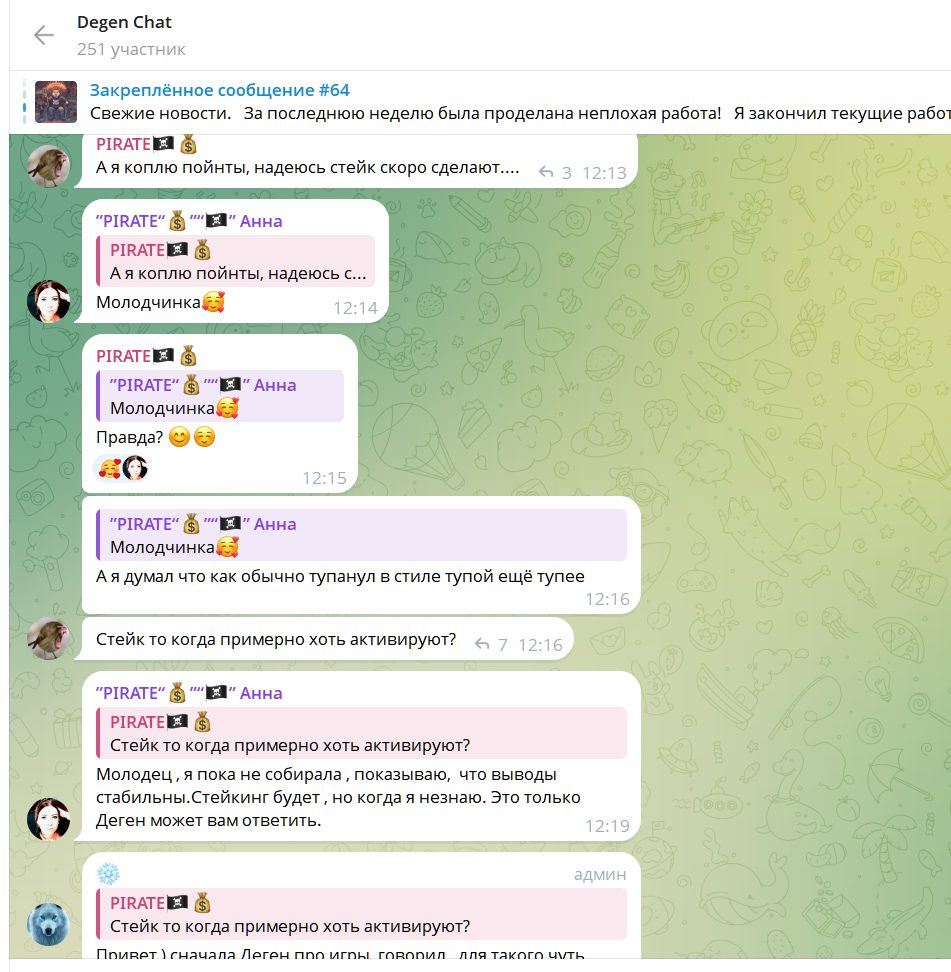Open PIRATE sender name above "Правда?"
The height and width of the screenshot is (972, 951).
tap(146, 356)
